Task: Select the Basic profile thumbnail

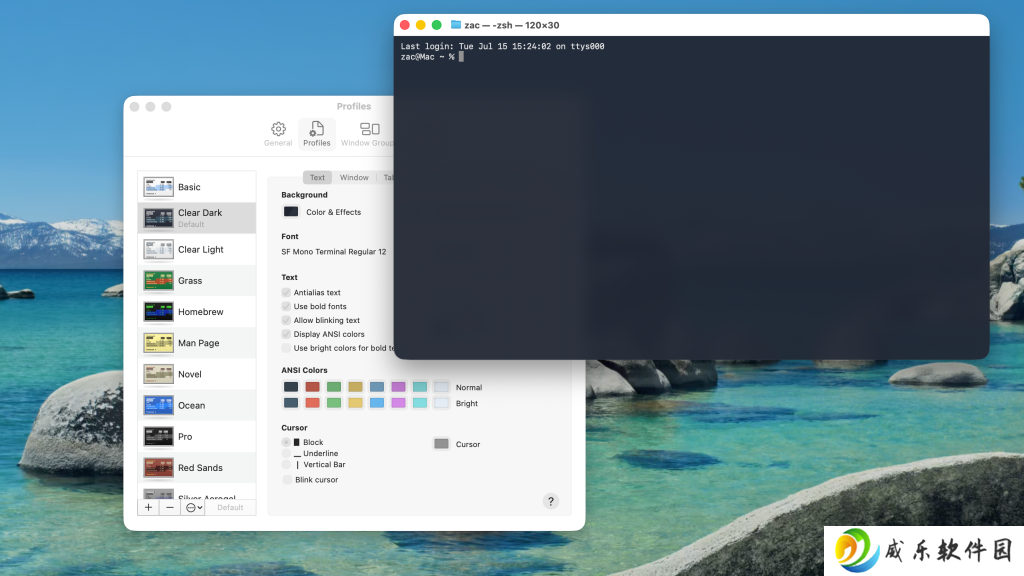Action: 158,187
